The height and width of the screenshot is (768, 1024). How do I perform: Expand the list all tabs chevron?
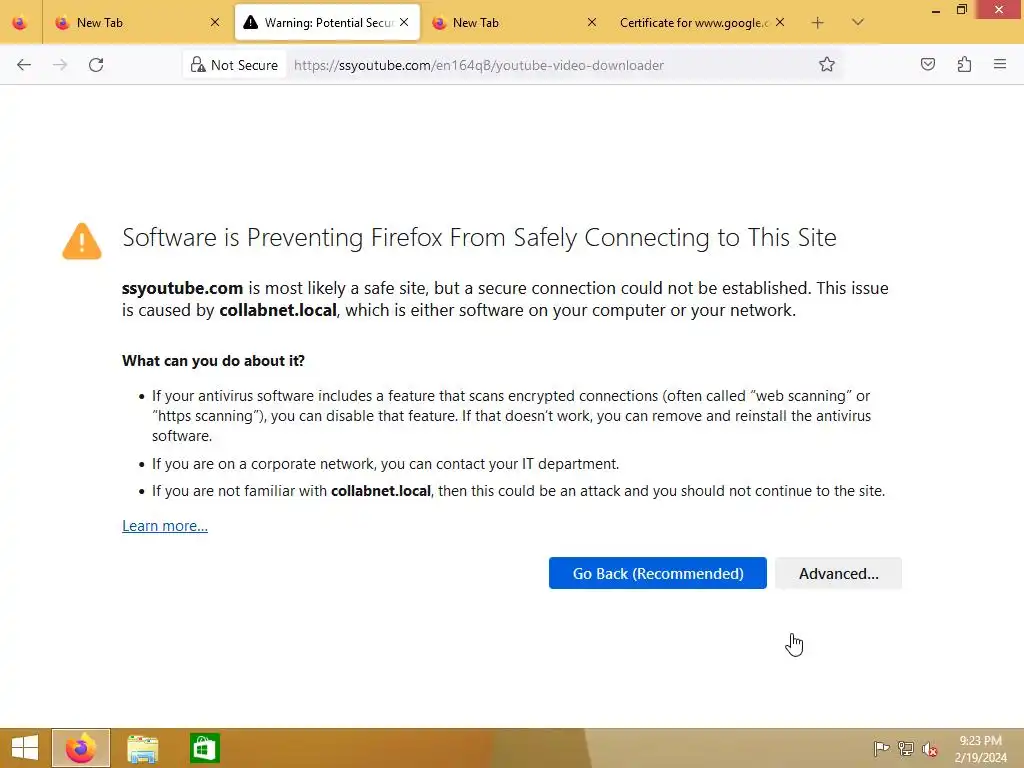(x=858, y=22)
